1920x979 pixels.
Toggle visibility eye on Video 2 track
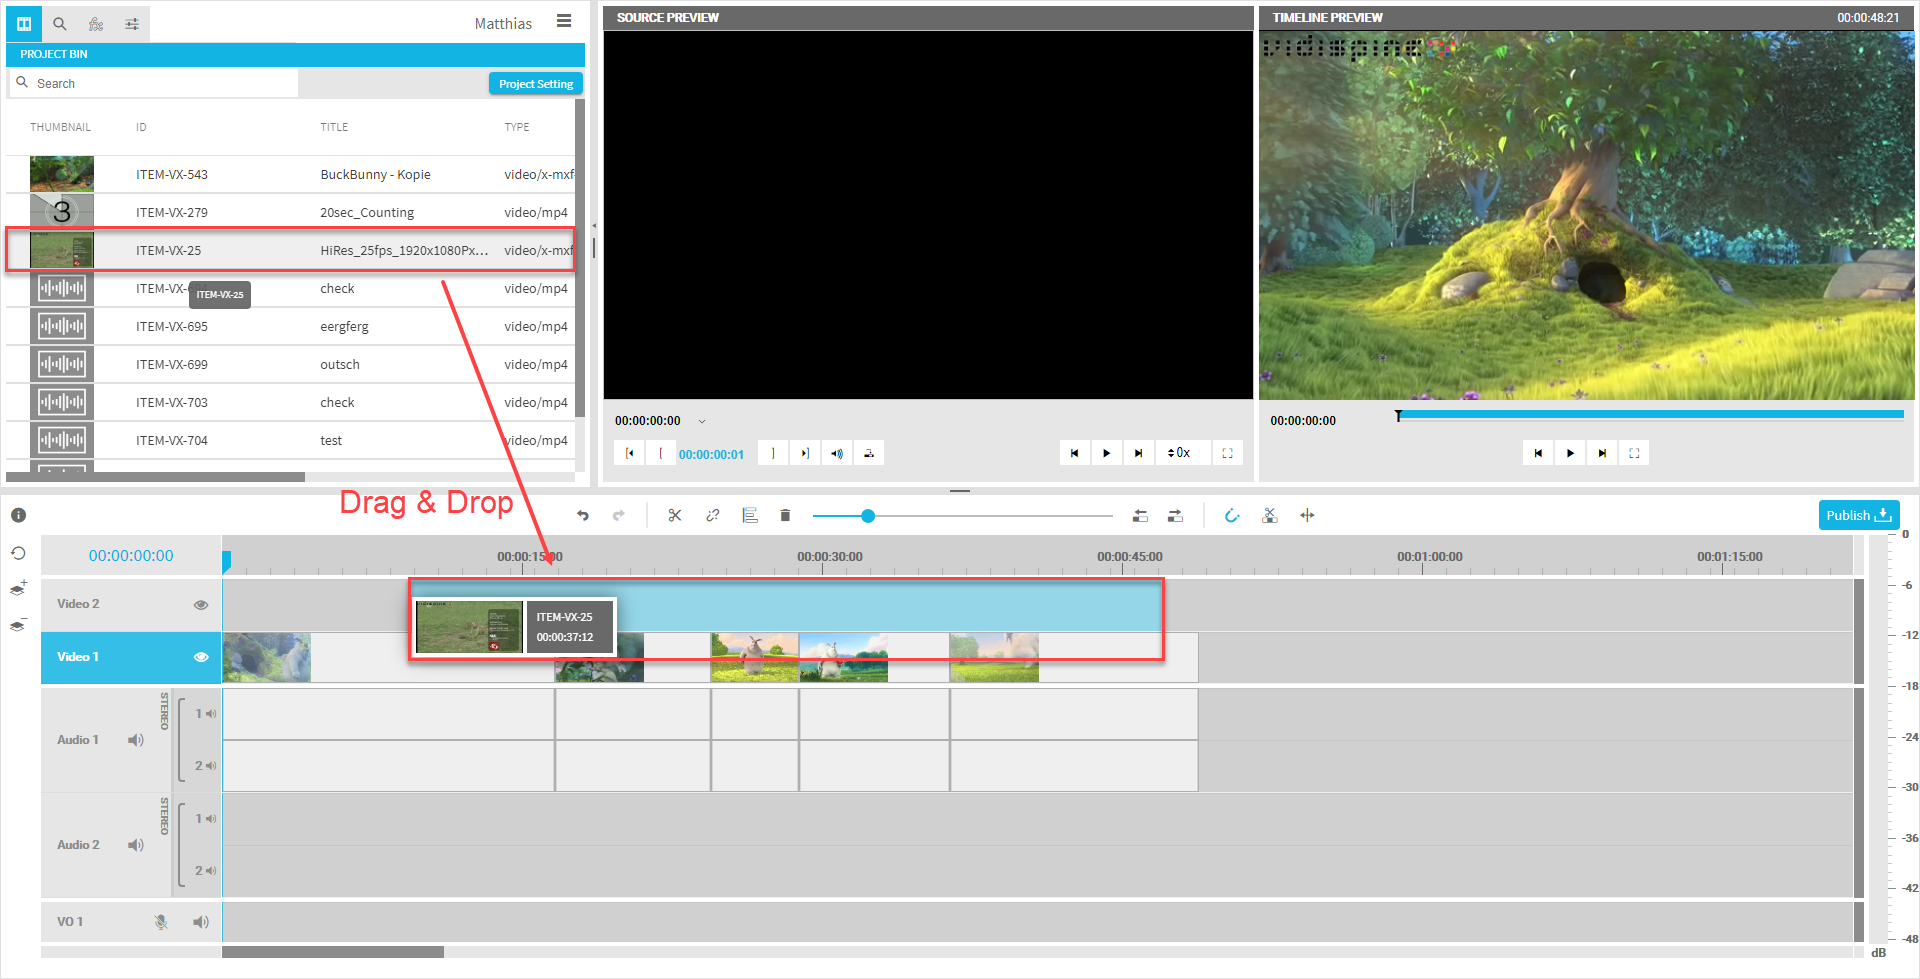point(201,605)
